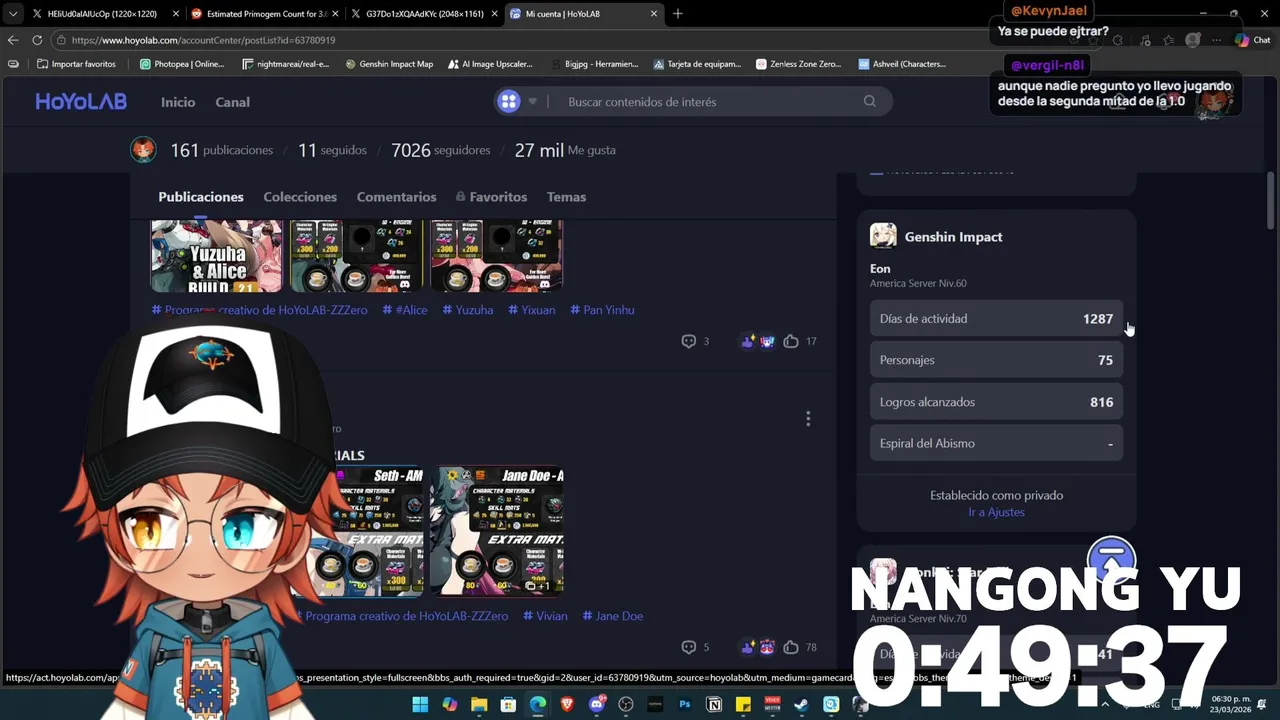Switch to the Estimated Primogem Count tab
This screenshot has height=720, width=1280.
pos(265,14)
